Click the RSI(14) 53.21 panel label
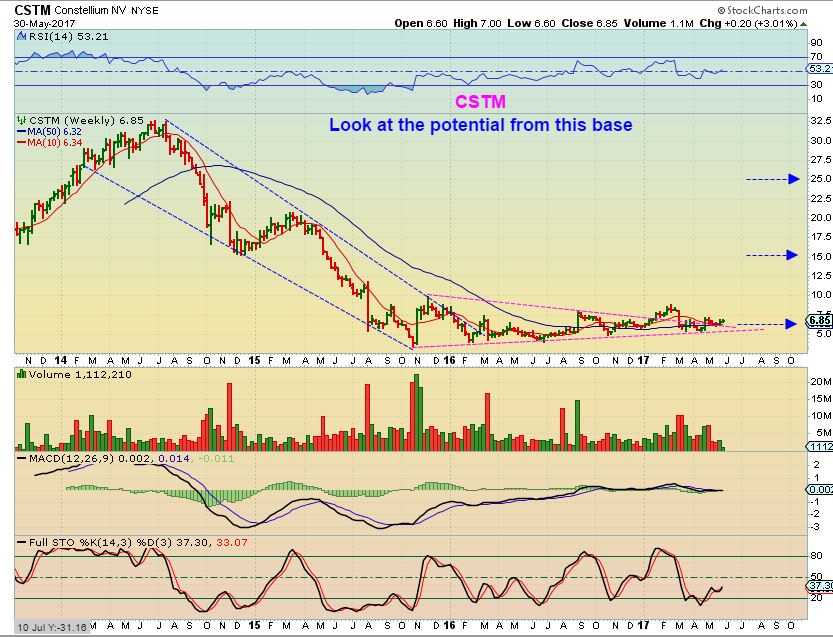The height and width of the screenshot is (637, 833). point(69,37)
